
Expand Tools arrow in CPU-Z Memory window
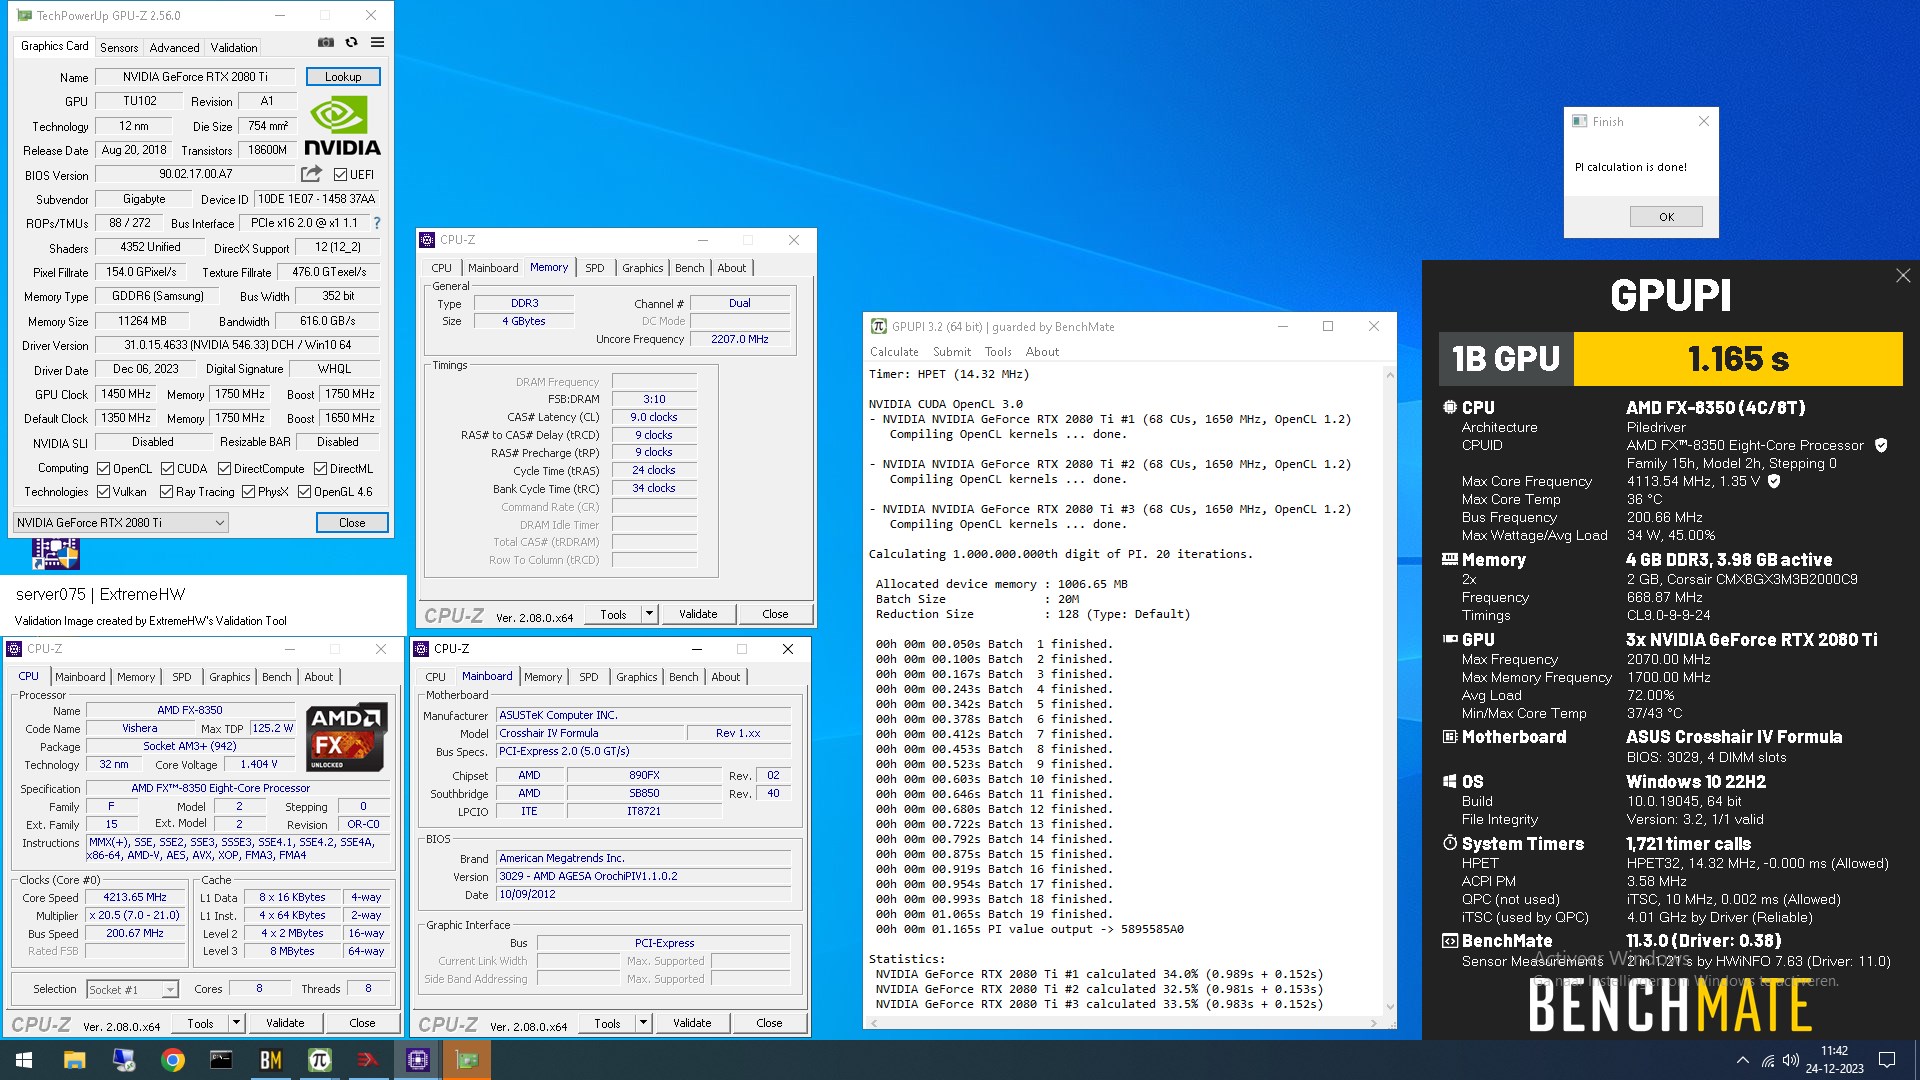(649, 614)
